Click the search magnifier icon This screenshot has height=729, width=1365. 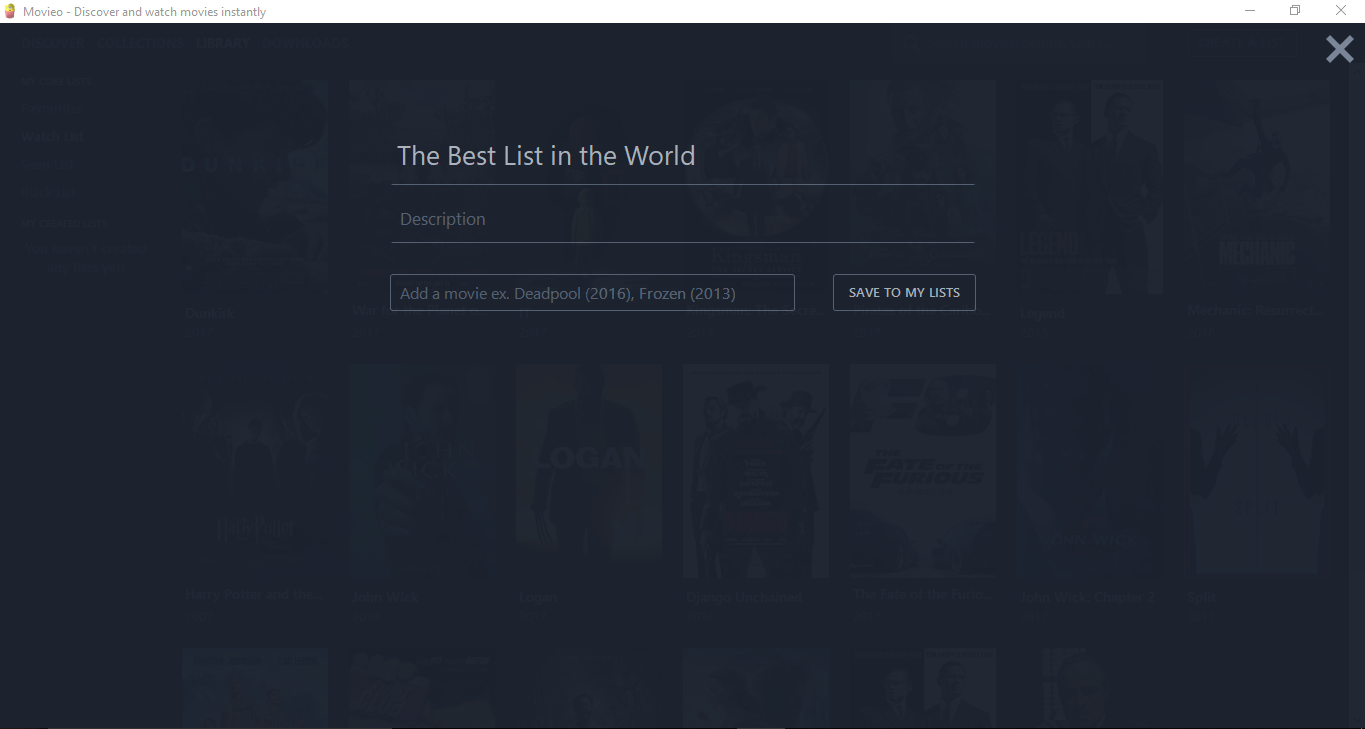[911, 42]
